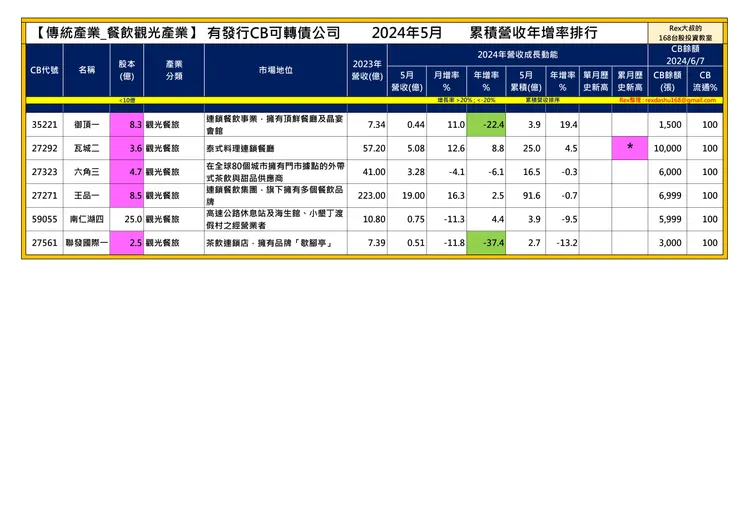Select the name cell 王品一
This screenshot has height=523, width=740.
[87, 195]
